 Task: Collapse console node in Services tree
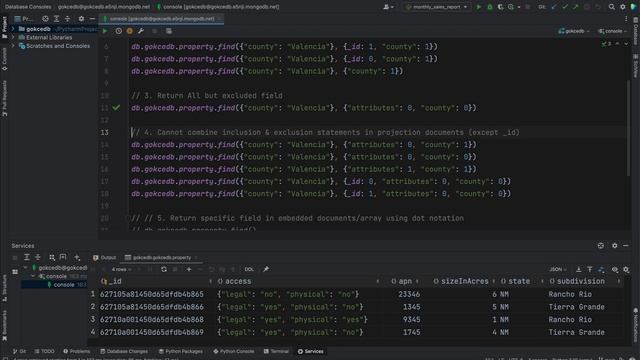click(x=33, y=276)
